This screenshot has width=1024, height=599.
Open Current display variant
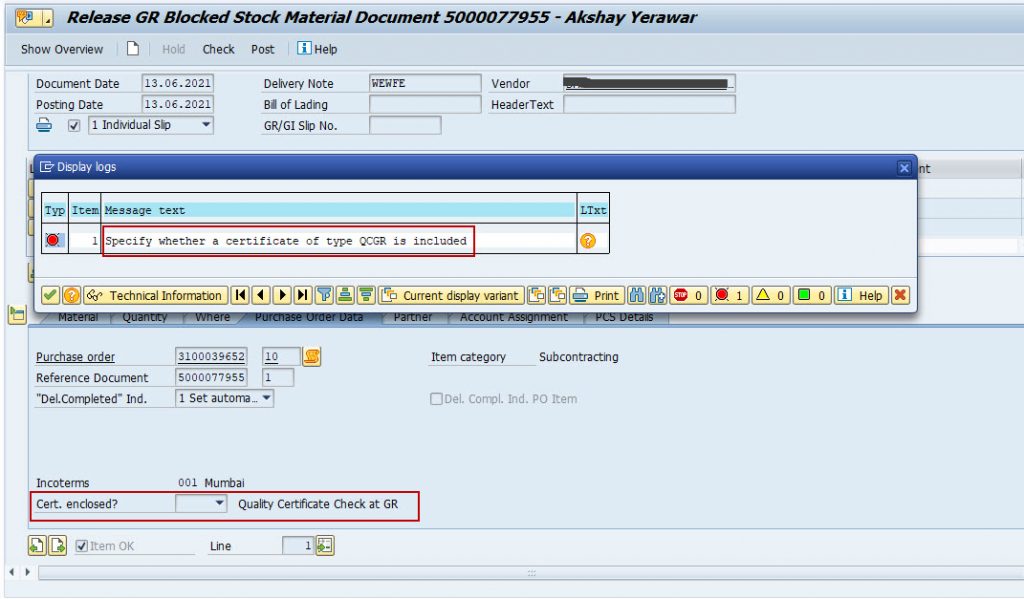coord(451,295)
